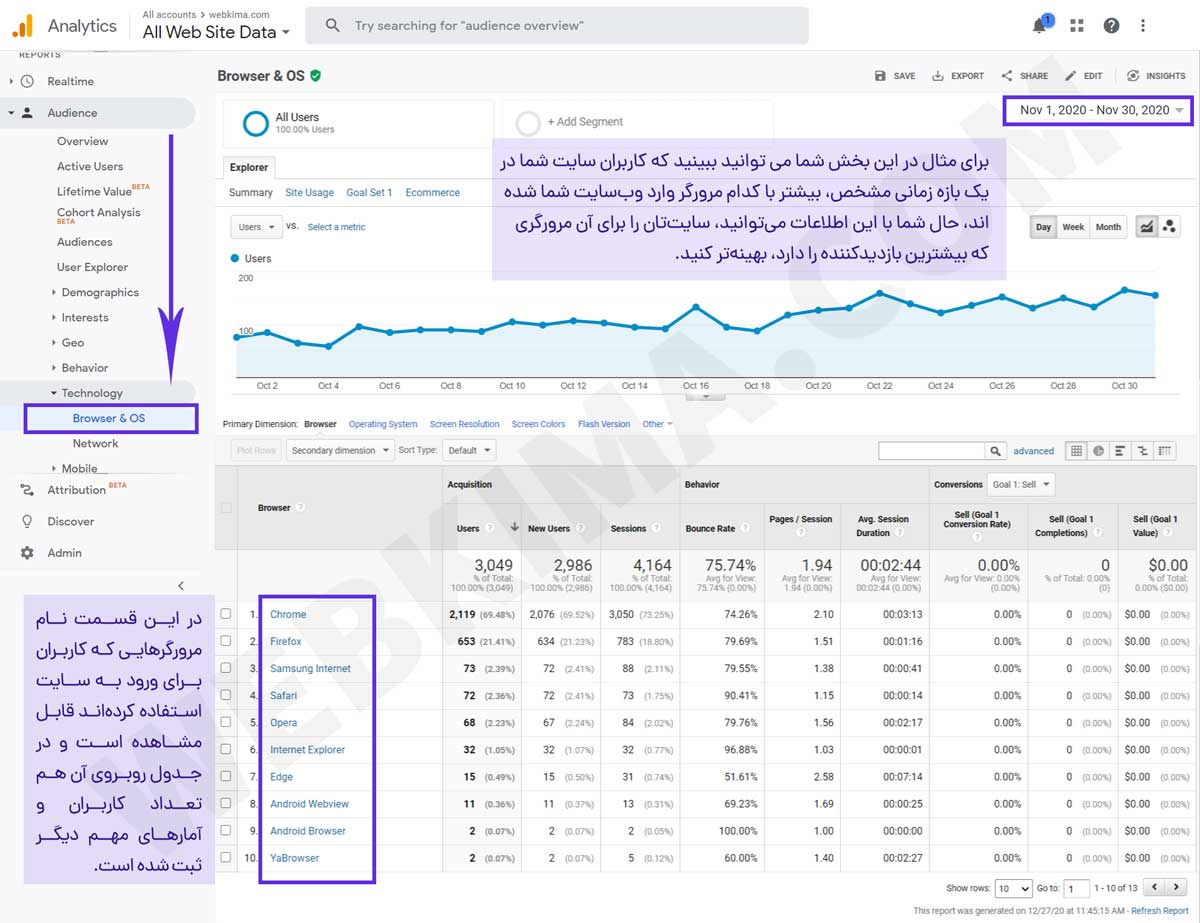The height and width of the screenshot is (923, 1200).
Task: Check the Firefox row checkbox
Action: (226, 641)
